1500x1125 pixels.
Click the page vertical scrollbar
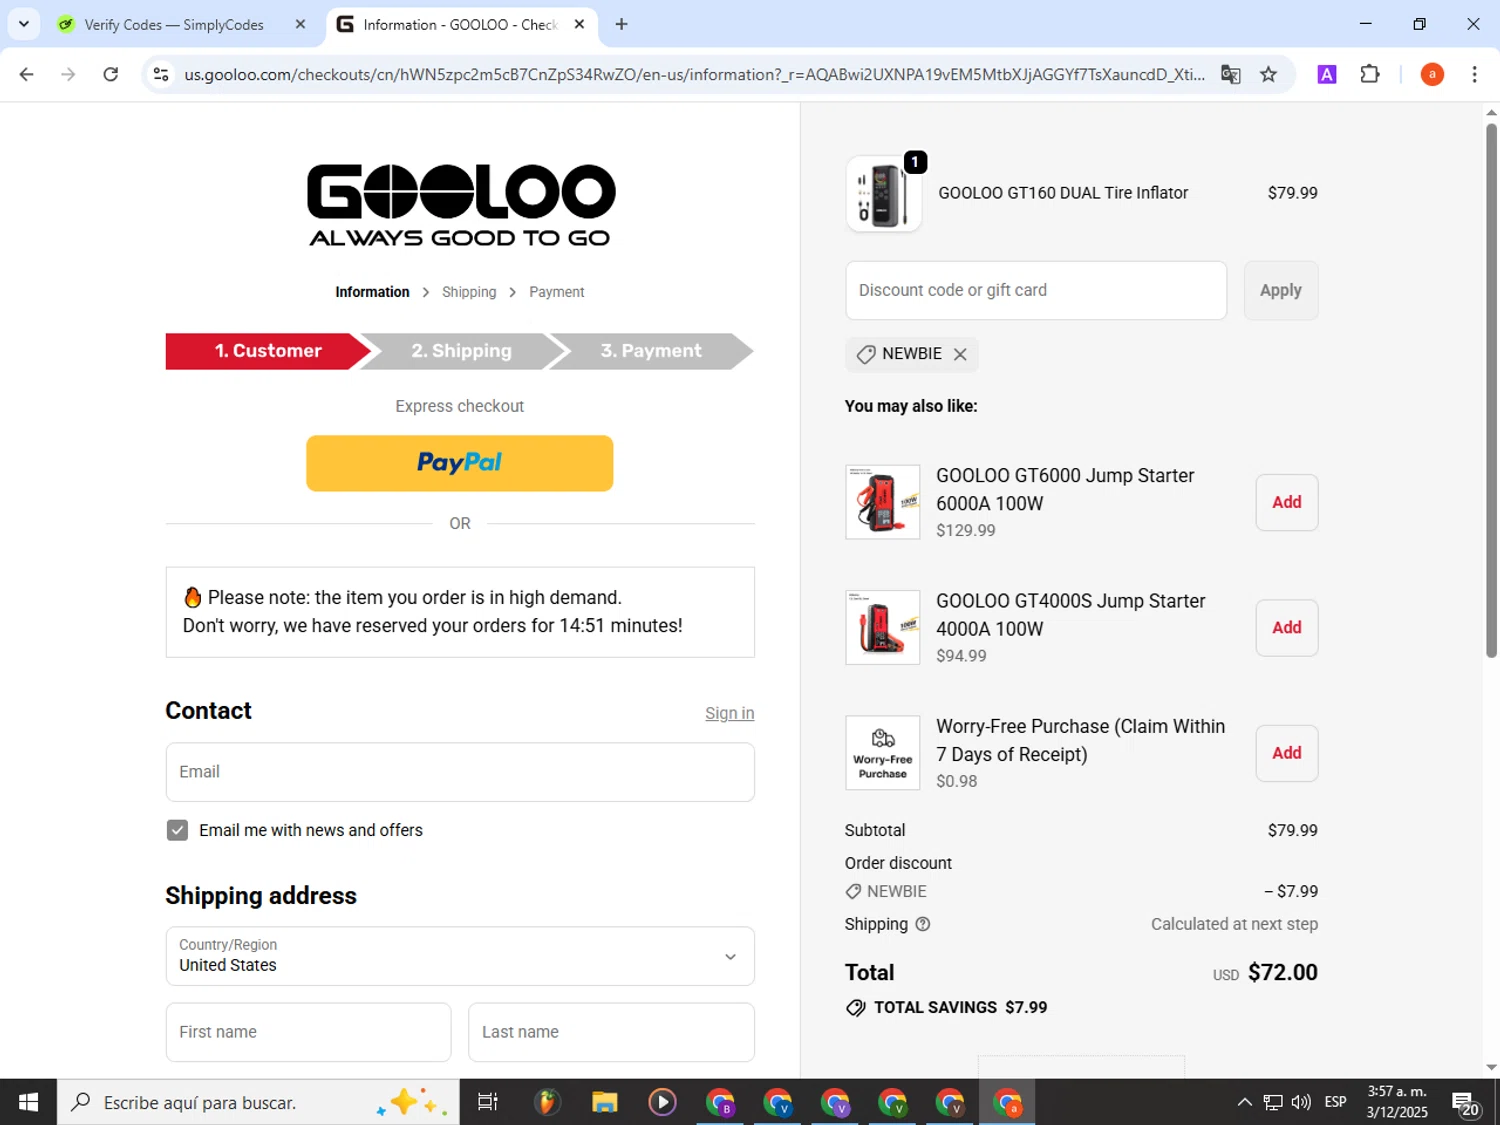pos(1491,390)
